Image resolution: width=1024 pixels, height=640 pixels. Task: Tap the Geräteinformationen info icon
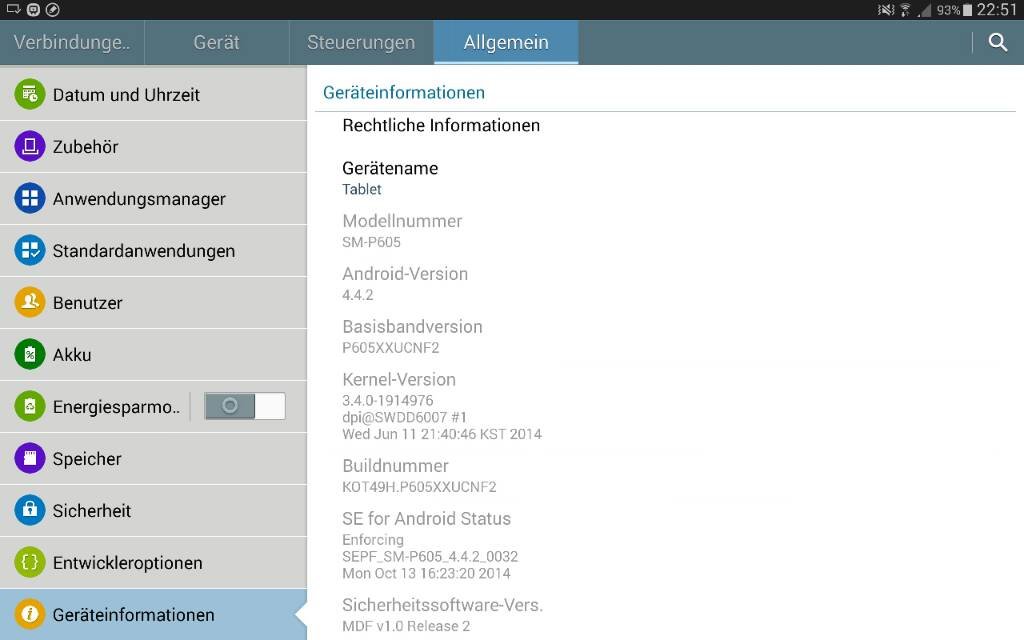(x=30, y=615)
